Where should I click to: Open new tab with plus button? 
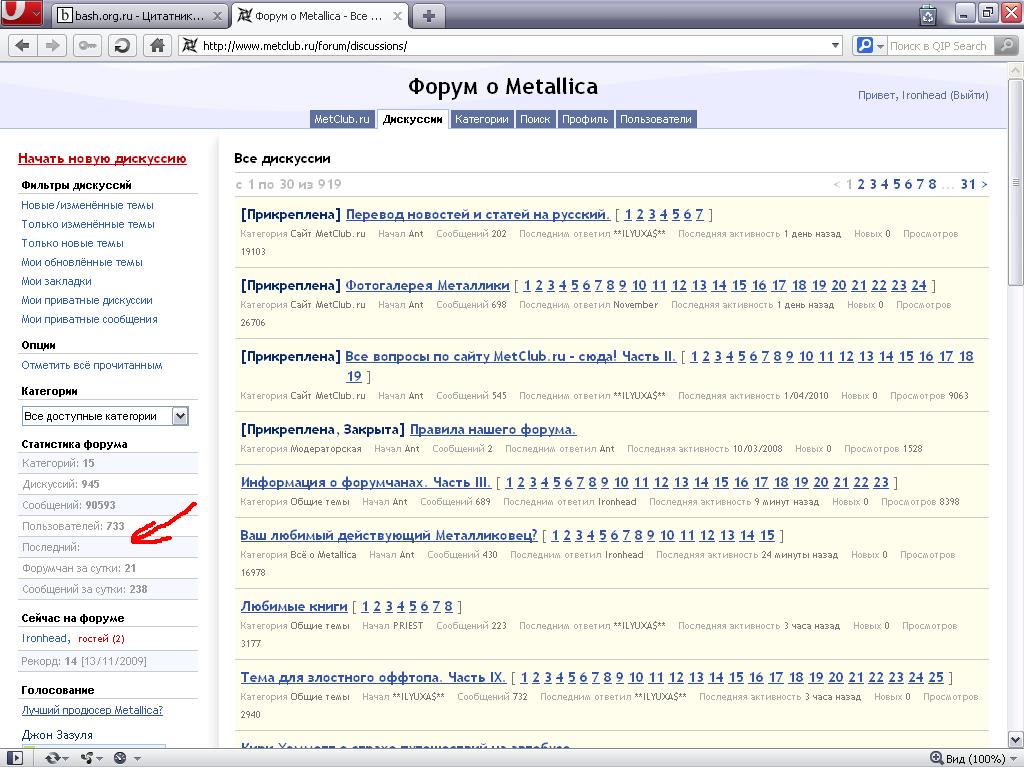click(429, 15)
